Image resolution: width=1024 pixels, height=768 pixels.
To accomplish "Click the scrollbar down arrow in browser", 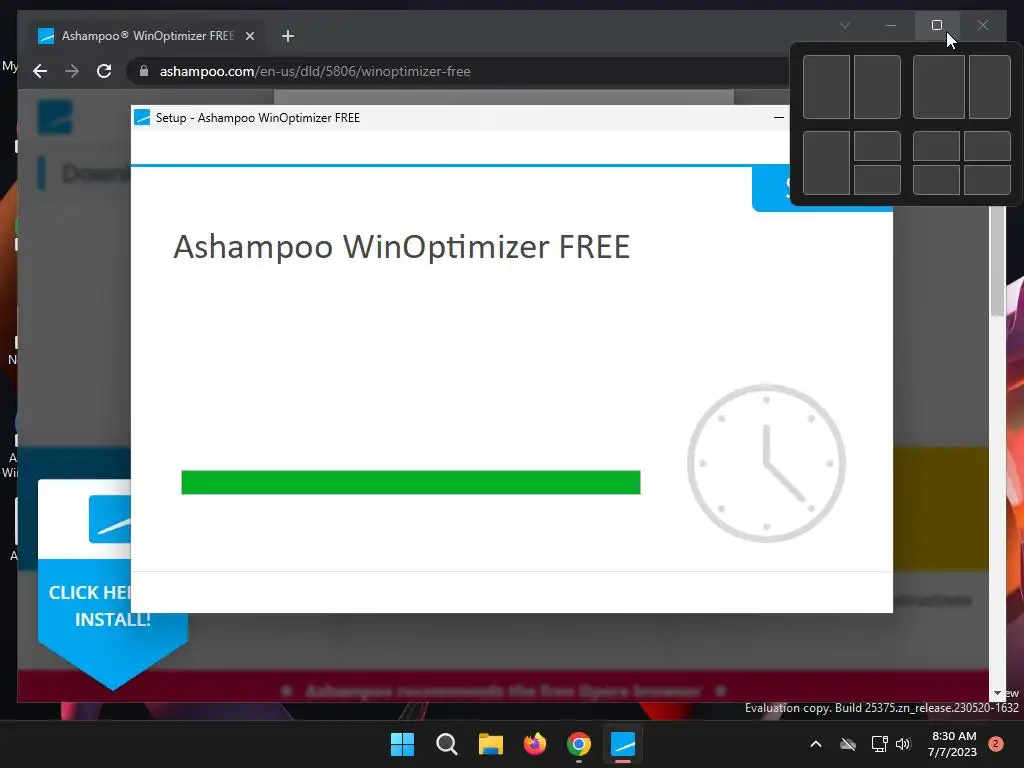I will [x=997, y=693].
